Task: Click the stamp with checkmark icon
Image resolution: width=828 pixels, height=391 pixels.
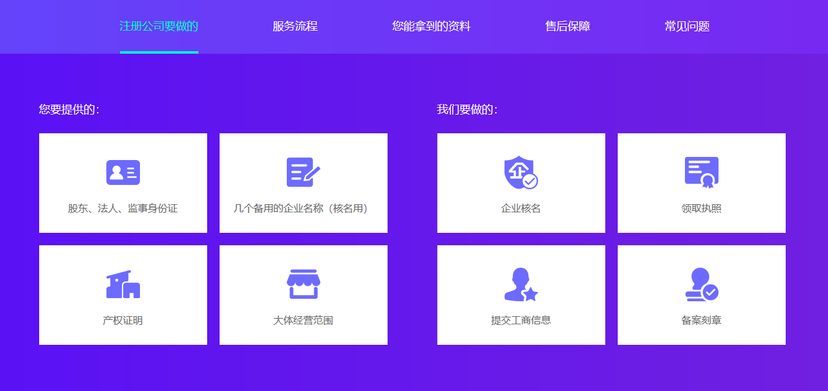Action: [x=701, y=284]
